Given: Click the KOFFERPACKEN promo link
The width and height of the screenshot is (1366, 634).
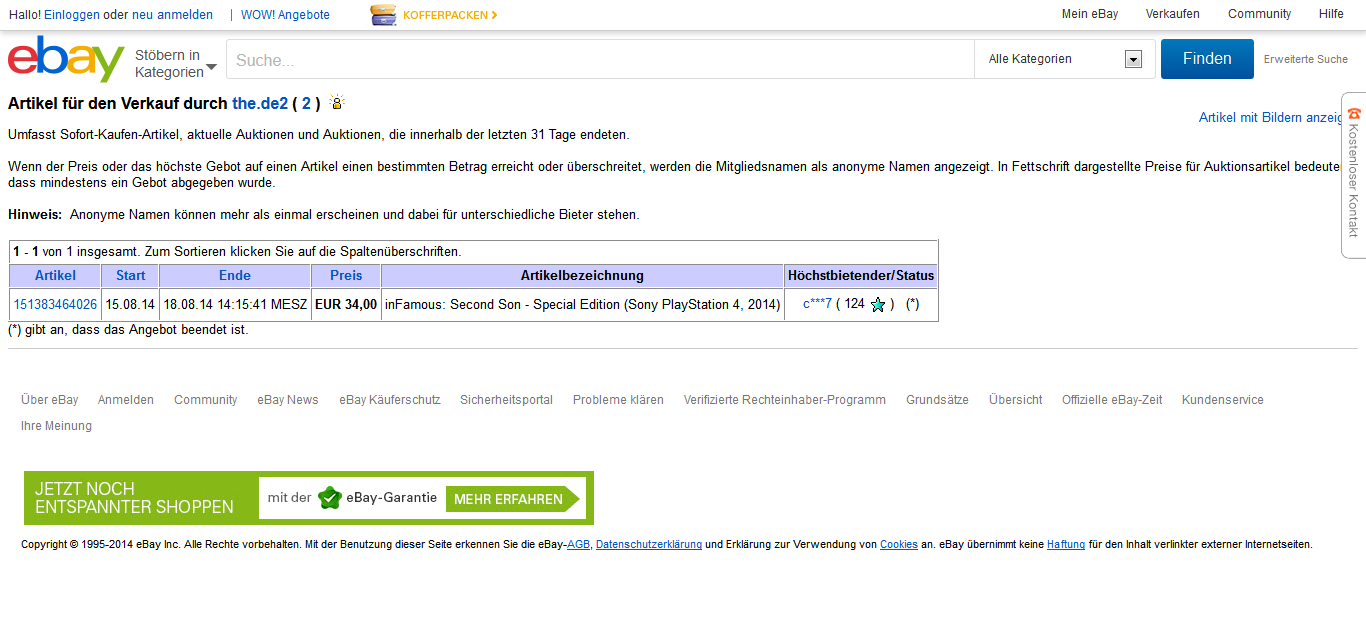Looking at the screenshot, I should pos(450,15).
